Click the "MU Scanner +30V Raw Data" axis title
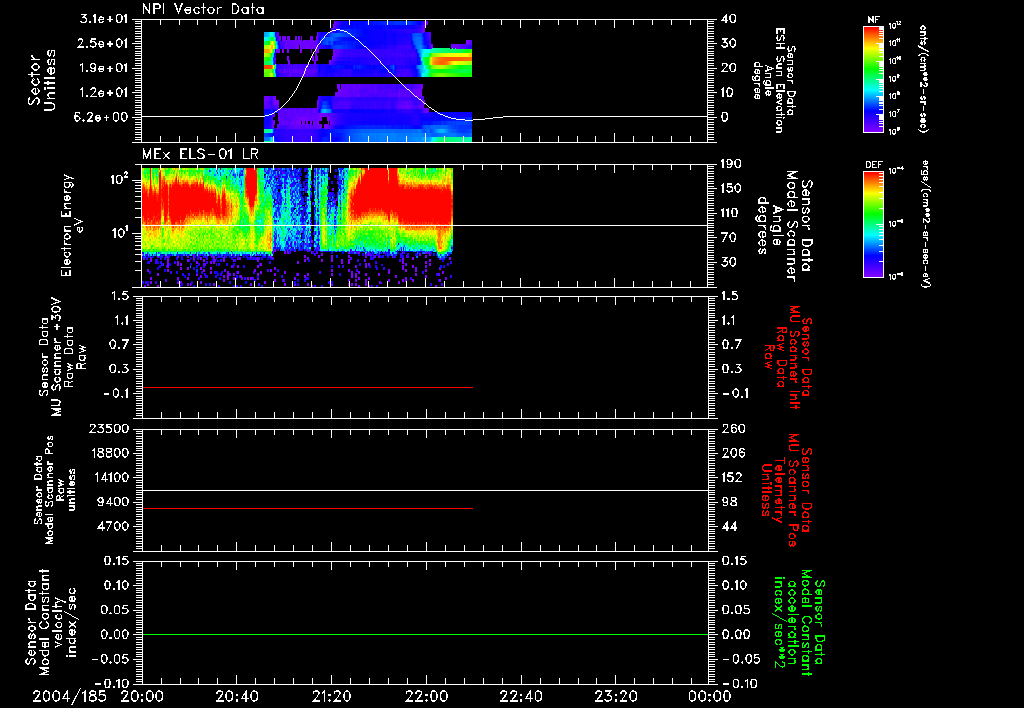Screen dimensions: 1024x708 click(62, 357)
